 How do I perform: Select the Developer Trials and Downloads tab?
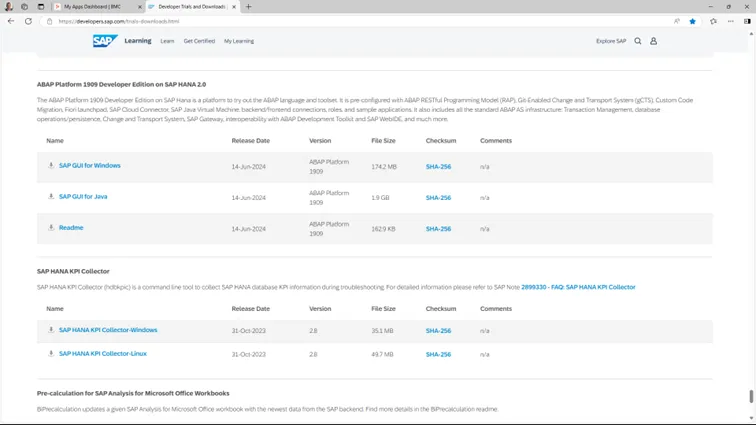coord(192,7)
